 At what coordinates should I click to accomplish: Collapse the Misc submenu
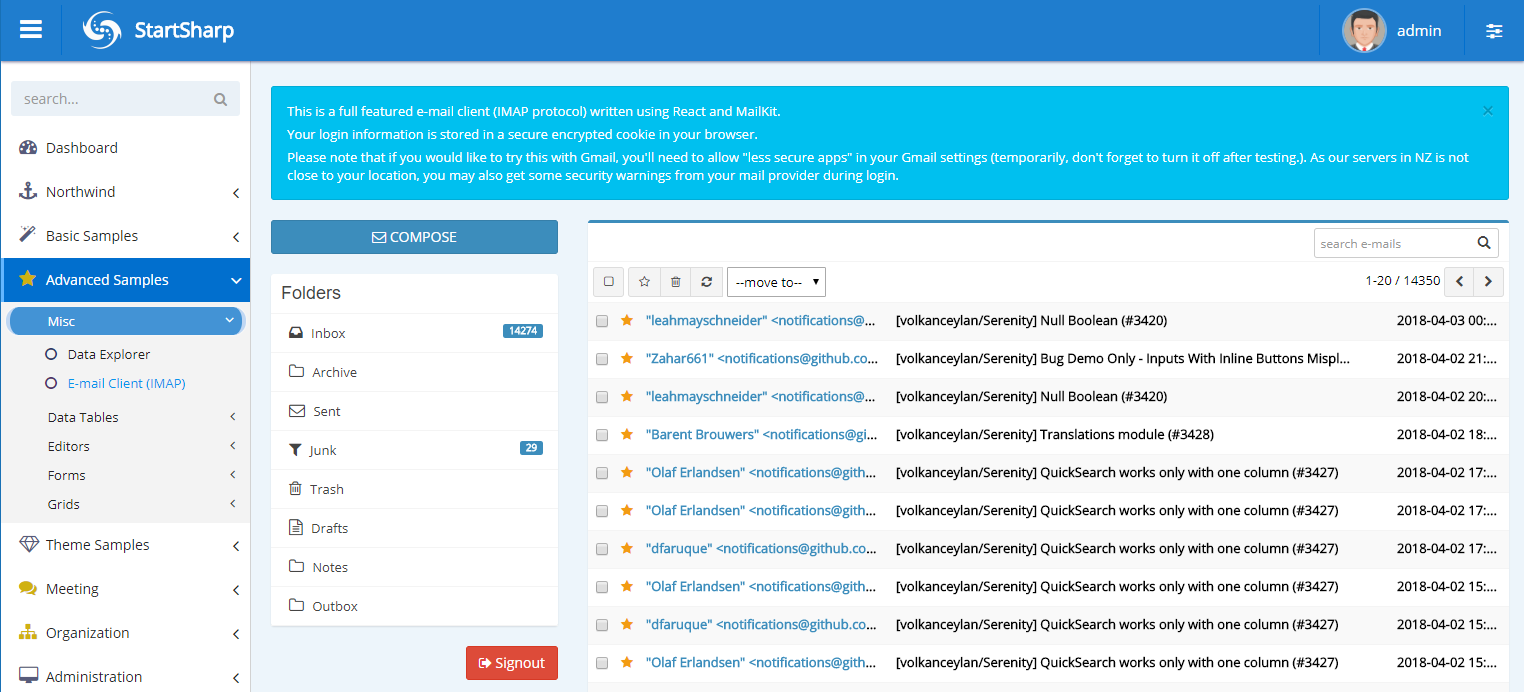point(125,320)
